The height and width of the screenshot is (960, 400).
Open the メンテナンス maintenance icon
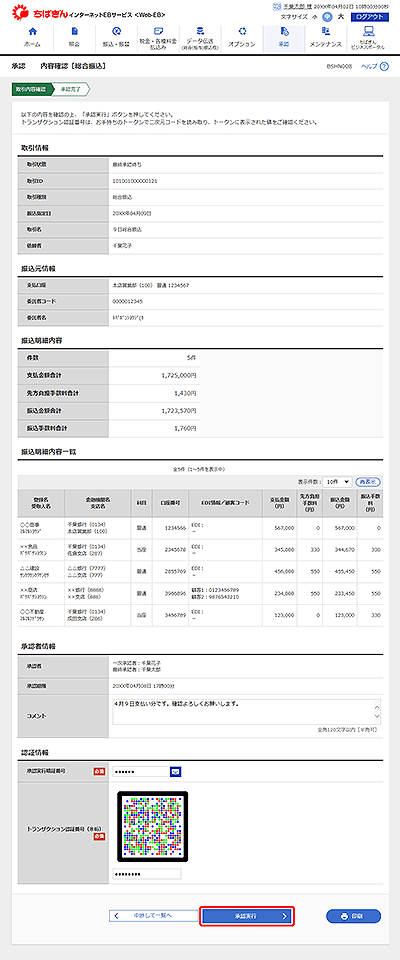325,31
